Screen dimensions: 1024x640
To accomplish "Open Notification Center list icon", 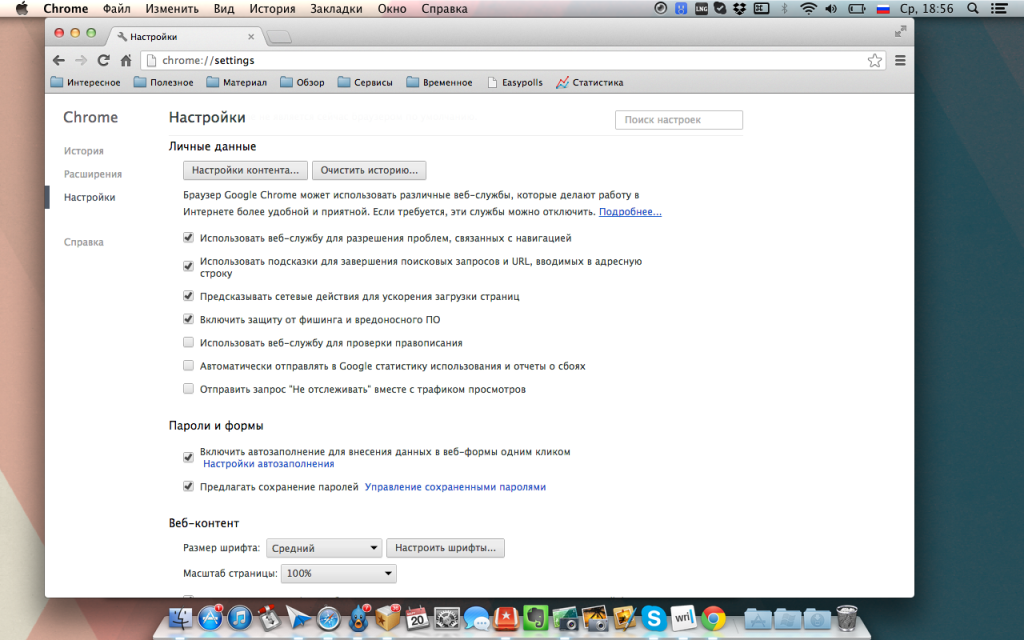I will click(998, 8).
